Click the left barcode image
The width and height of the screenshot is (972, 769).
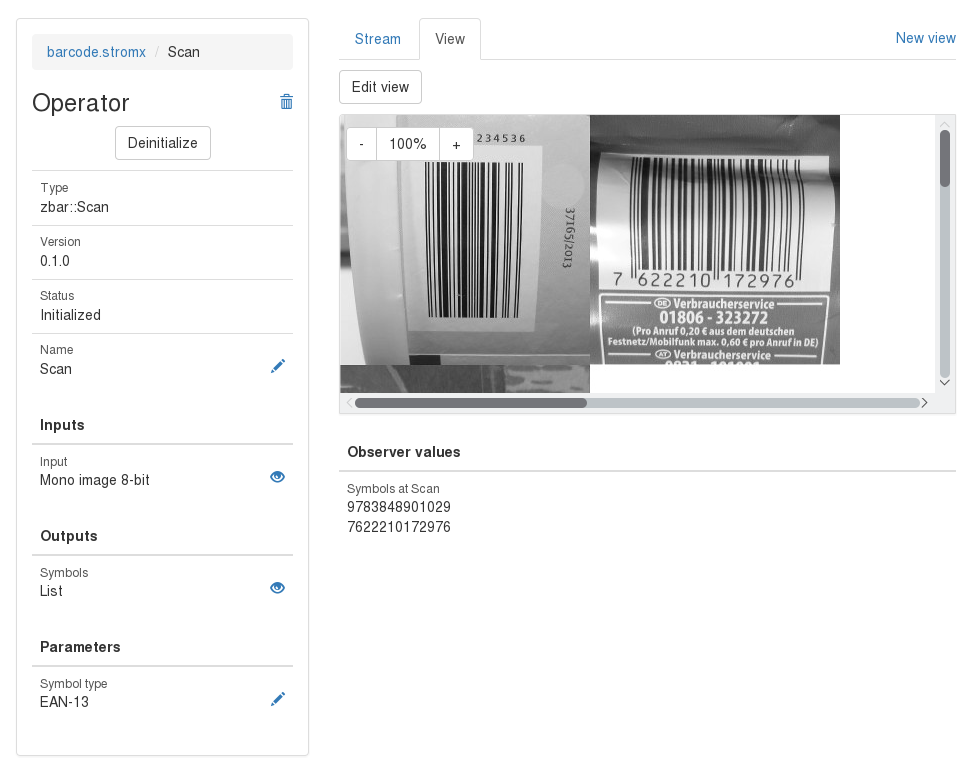pyautogui.click(x=465, y=240)
